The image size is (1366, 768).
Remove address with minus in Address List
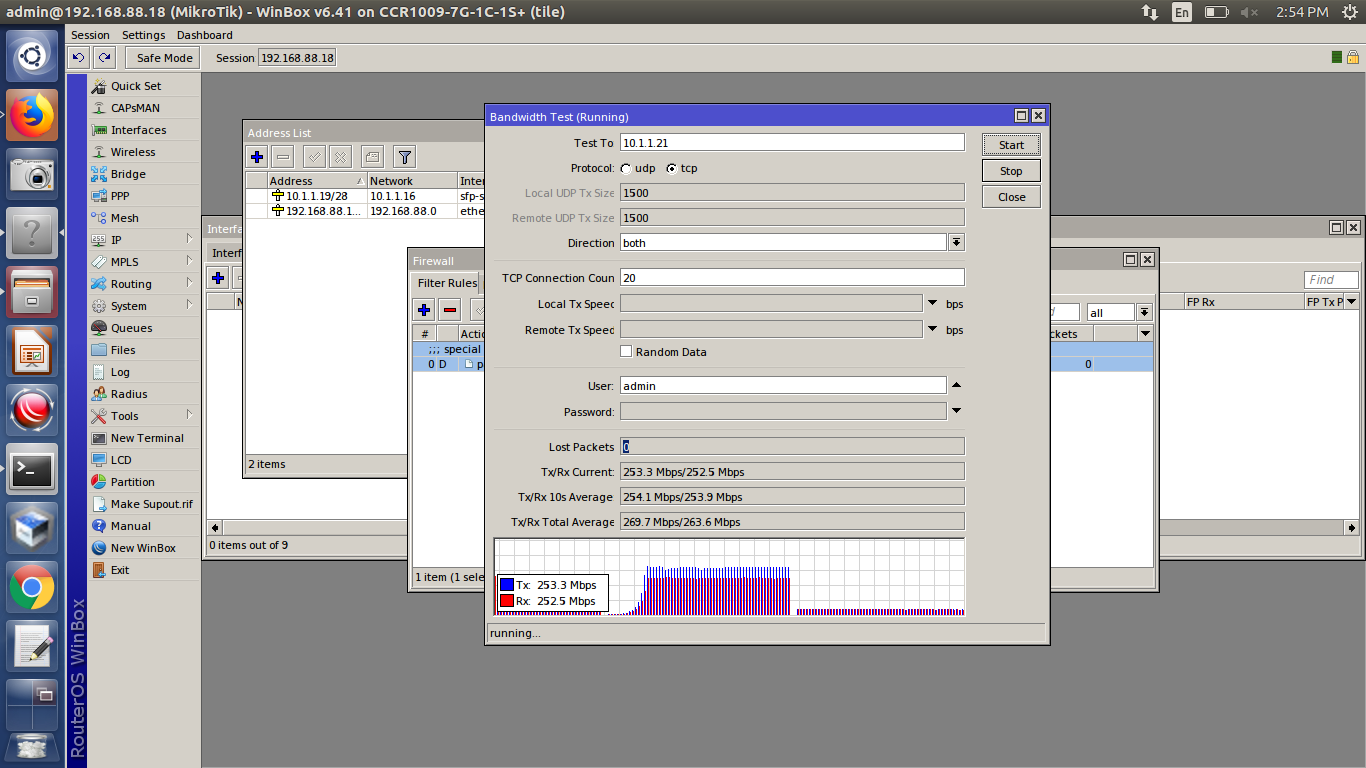pyautogui.click(x=283, y=157)
